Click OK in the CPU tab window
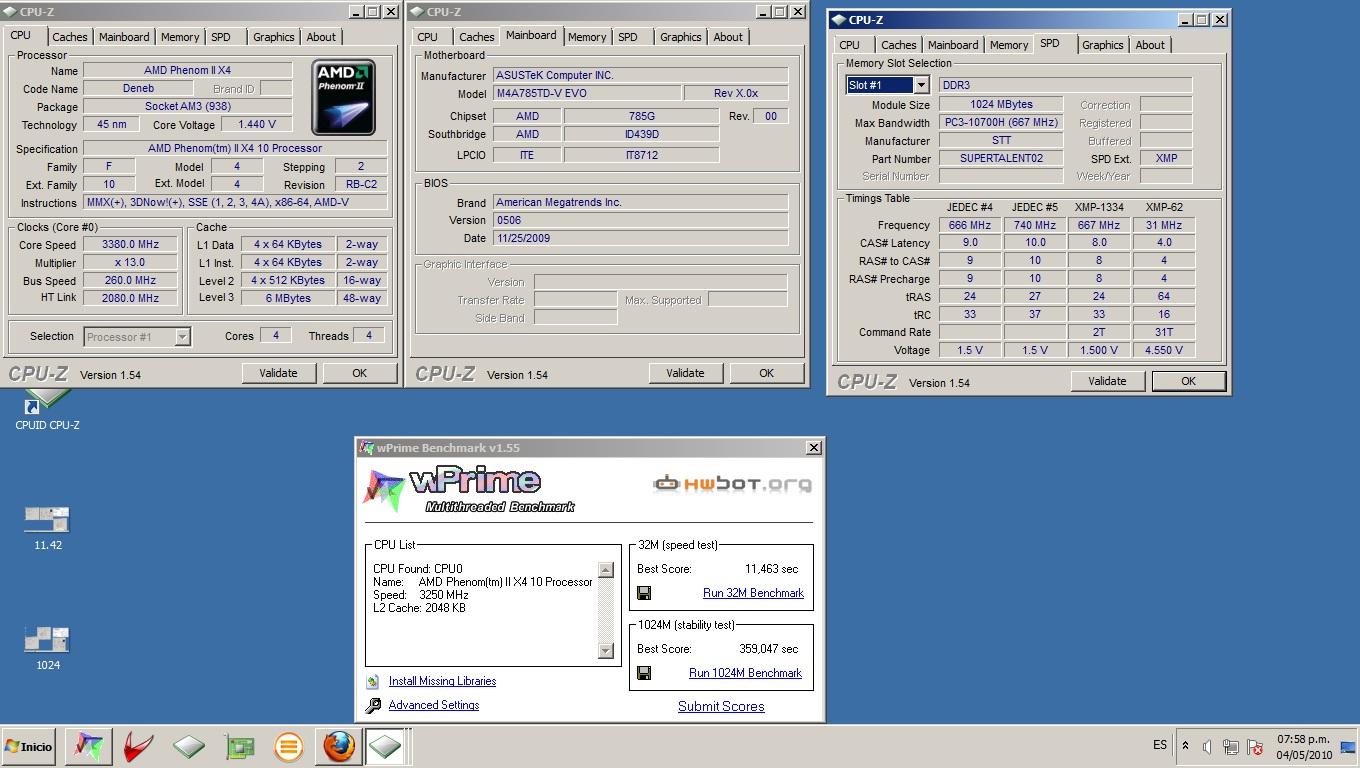The height and width of the screenshot is (768, 1360). tap(359, 373)
